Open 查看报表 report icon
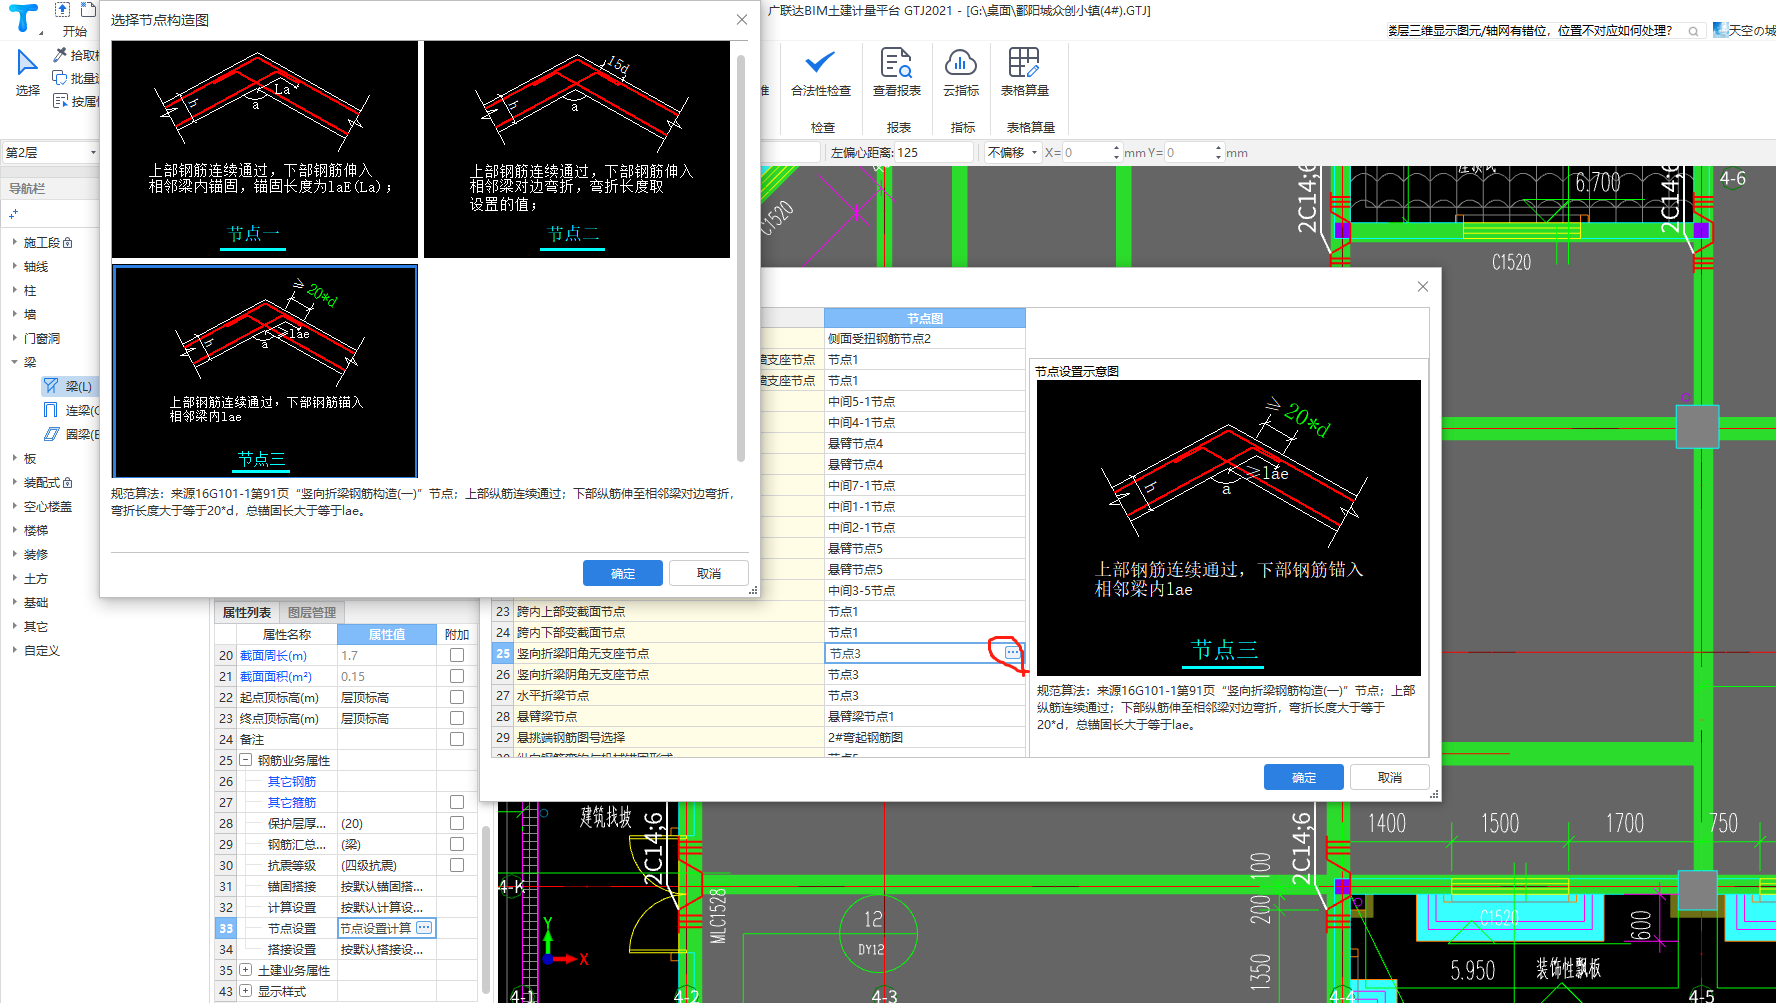 click(x=896, y=63)
